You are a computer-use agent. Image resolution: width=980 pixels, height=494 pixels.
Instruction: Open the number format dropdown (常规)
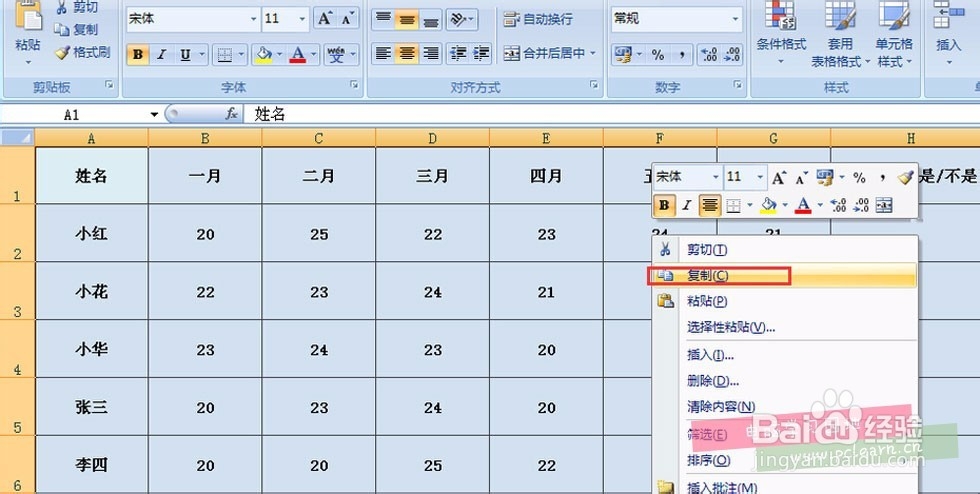pyautogui.click(x=735, y=19)
